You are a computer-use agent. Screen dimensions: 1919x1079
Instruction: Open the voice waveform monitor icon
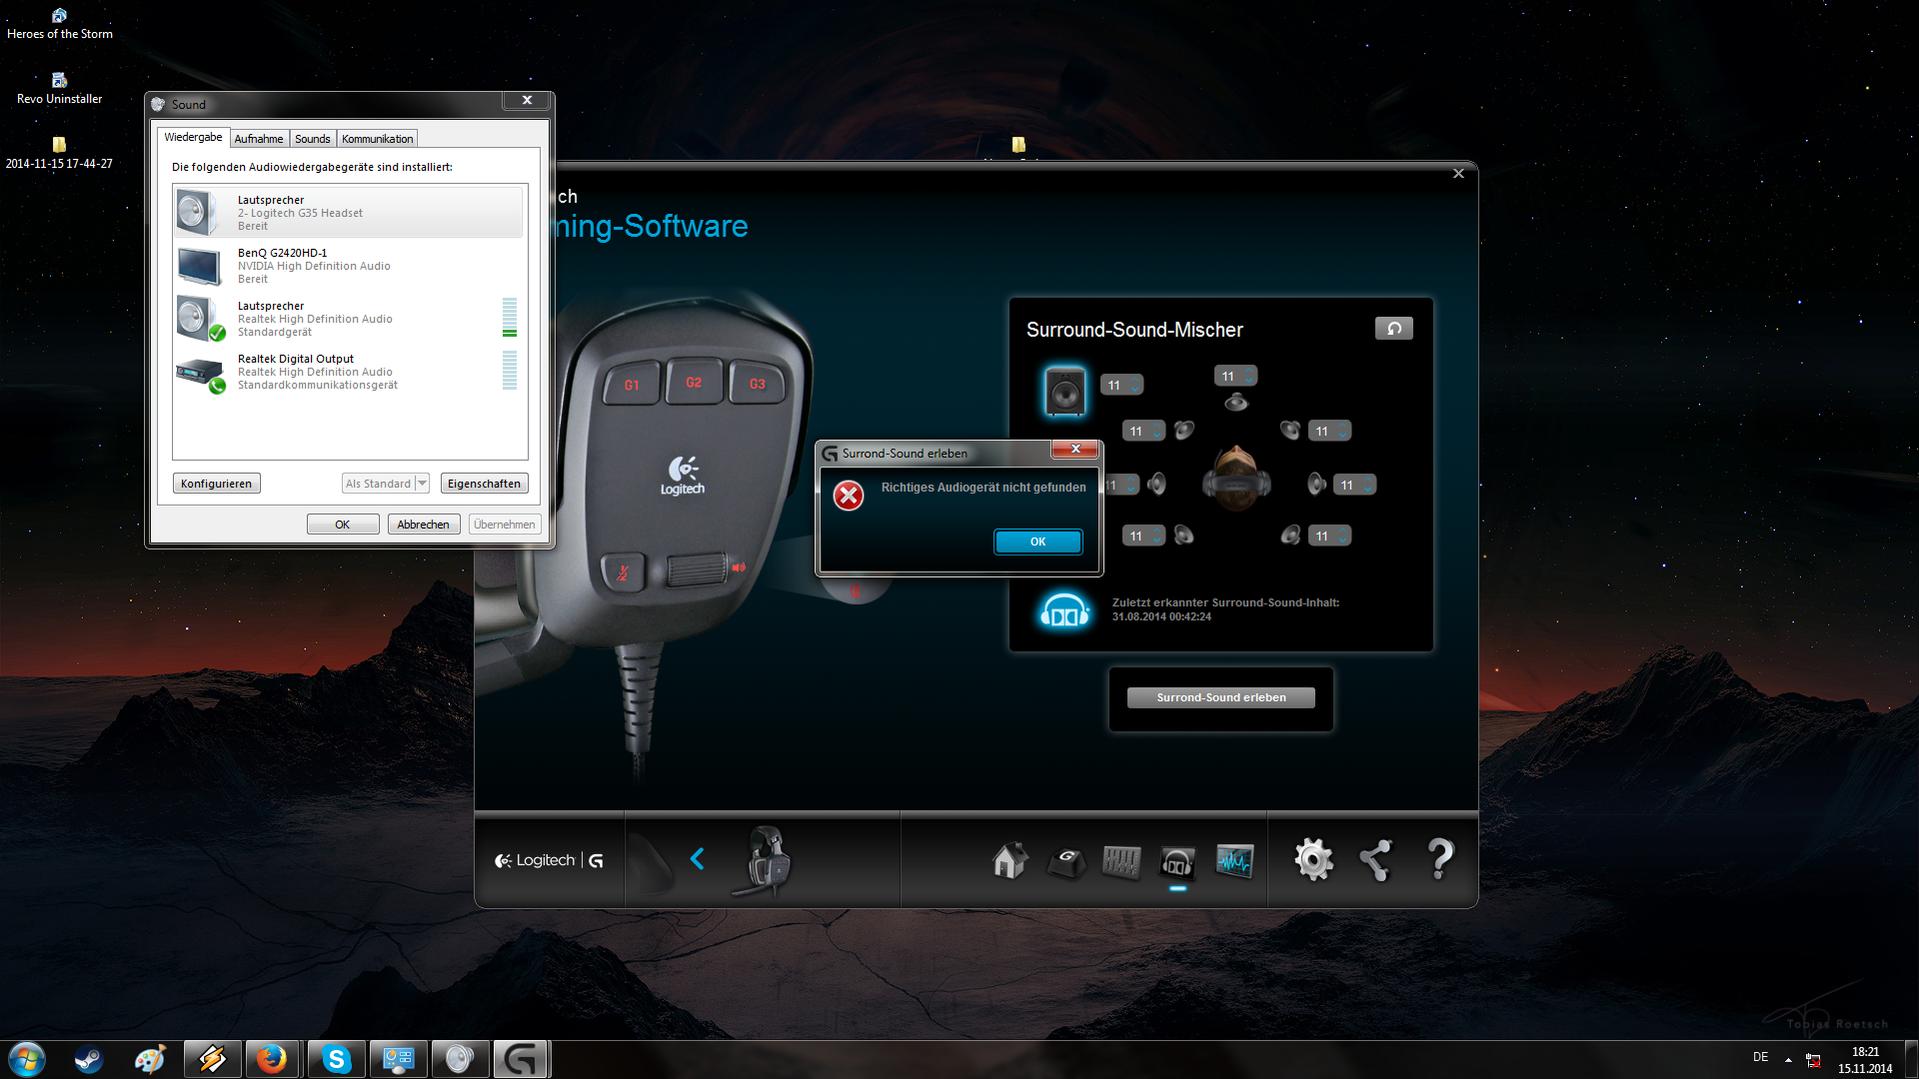[1234, 861]
